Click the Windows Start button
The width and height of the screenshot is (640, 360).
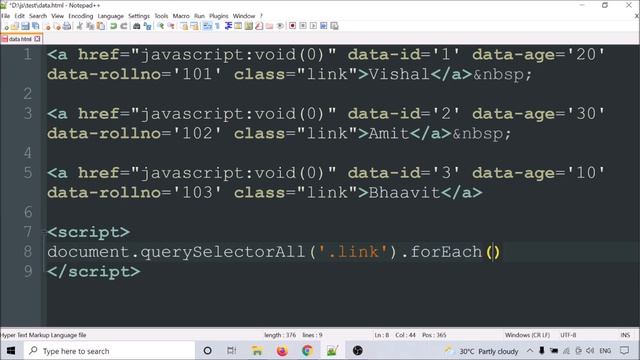11,351
